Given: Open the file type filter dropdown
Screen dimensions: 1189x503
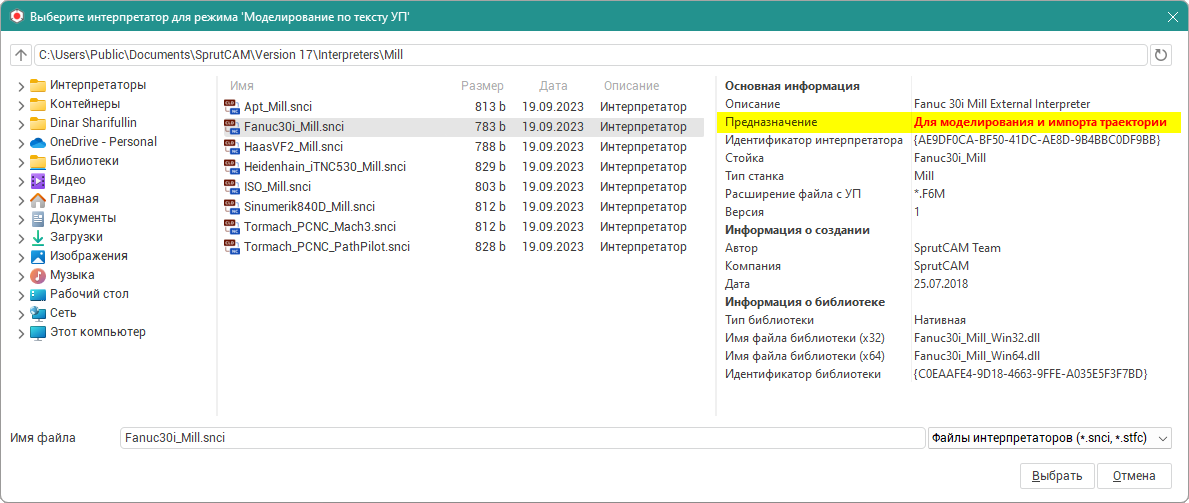Looking at the screenshot, I should coord(1049,438).
